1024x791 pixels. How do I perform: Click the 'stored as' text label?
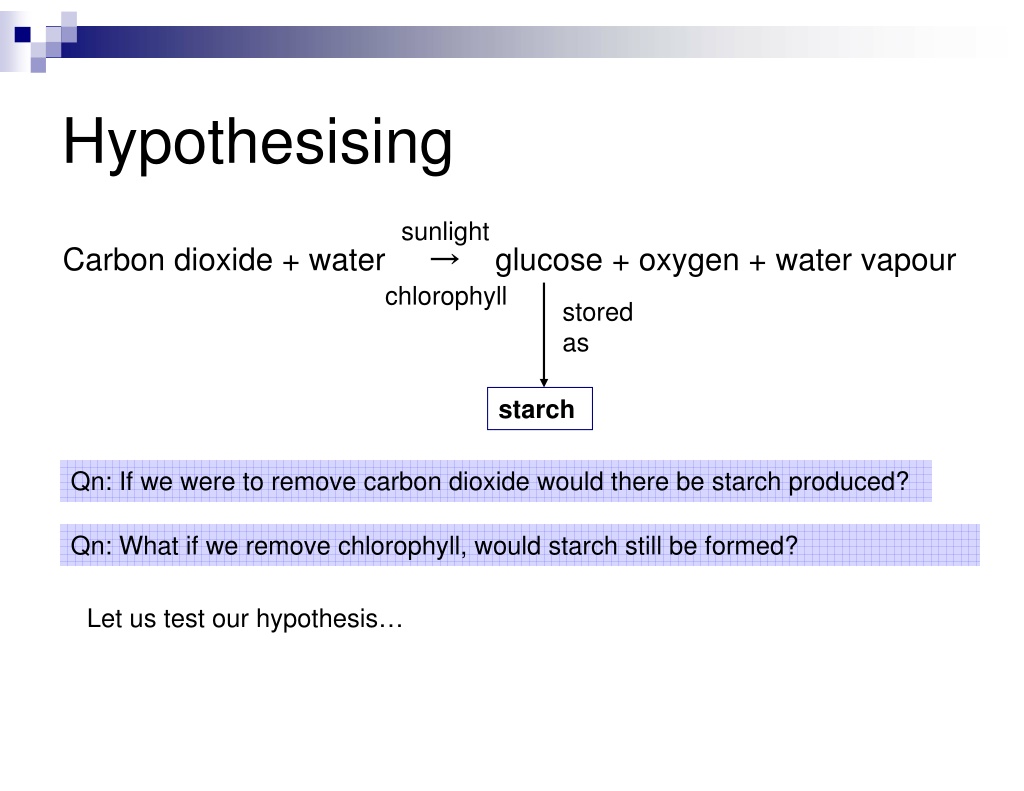pos(597,328)
